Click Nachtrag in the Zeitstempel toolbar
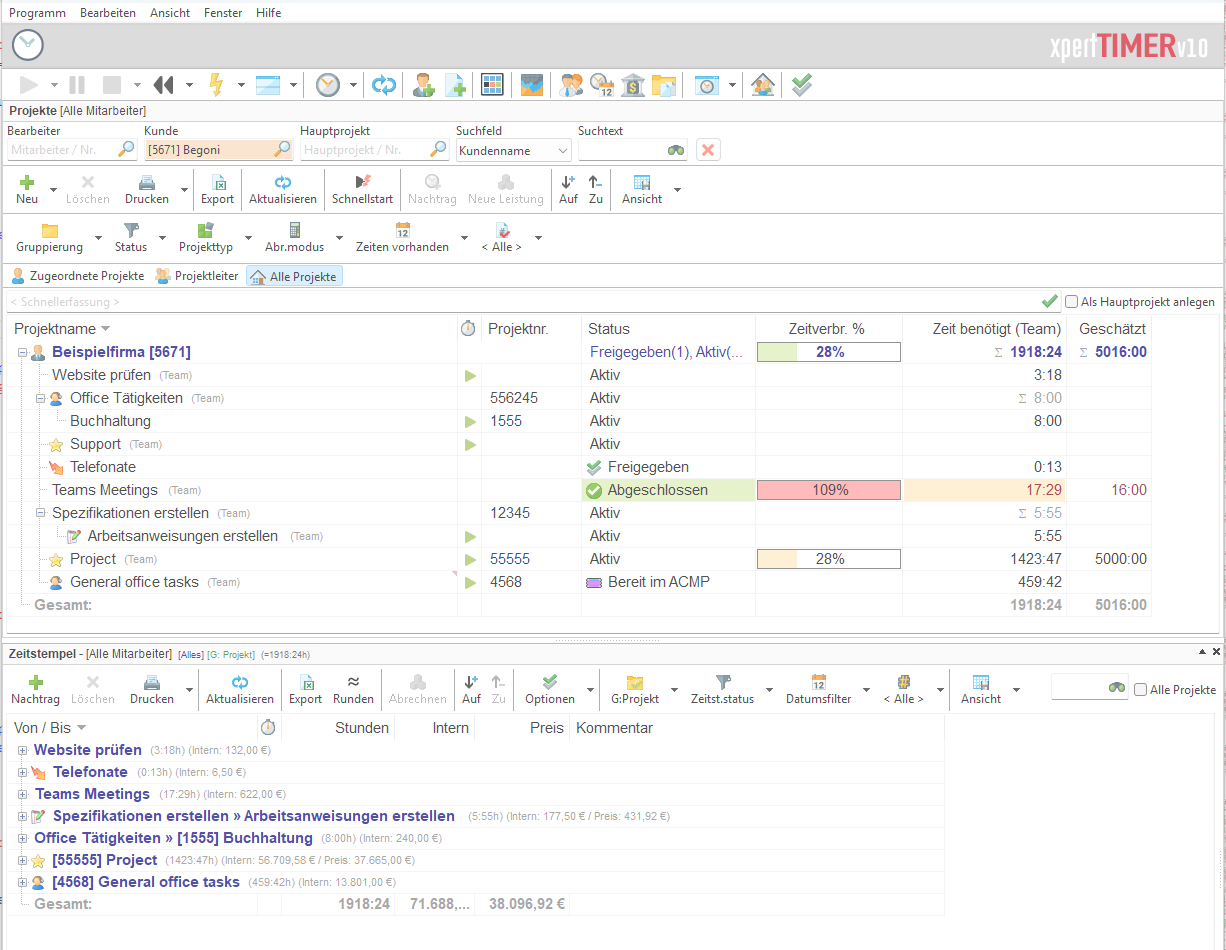 [36, 689]
